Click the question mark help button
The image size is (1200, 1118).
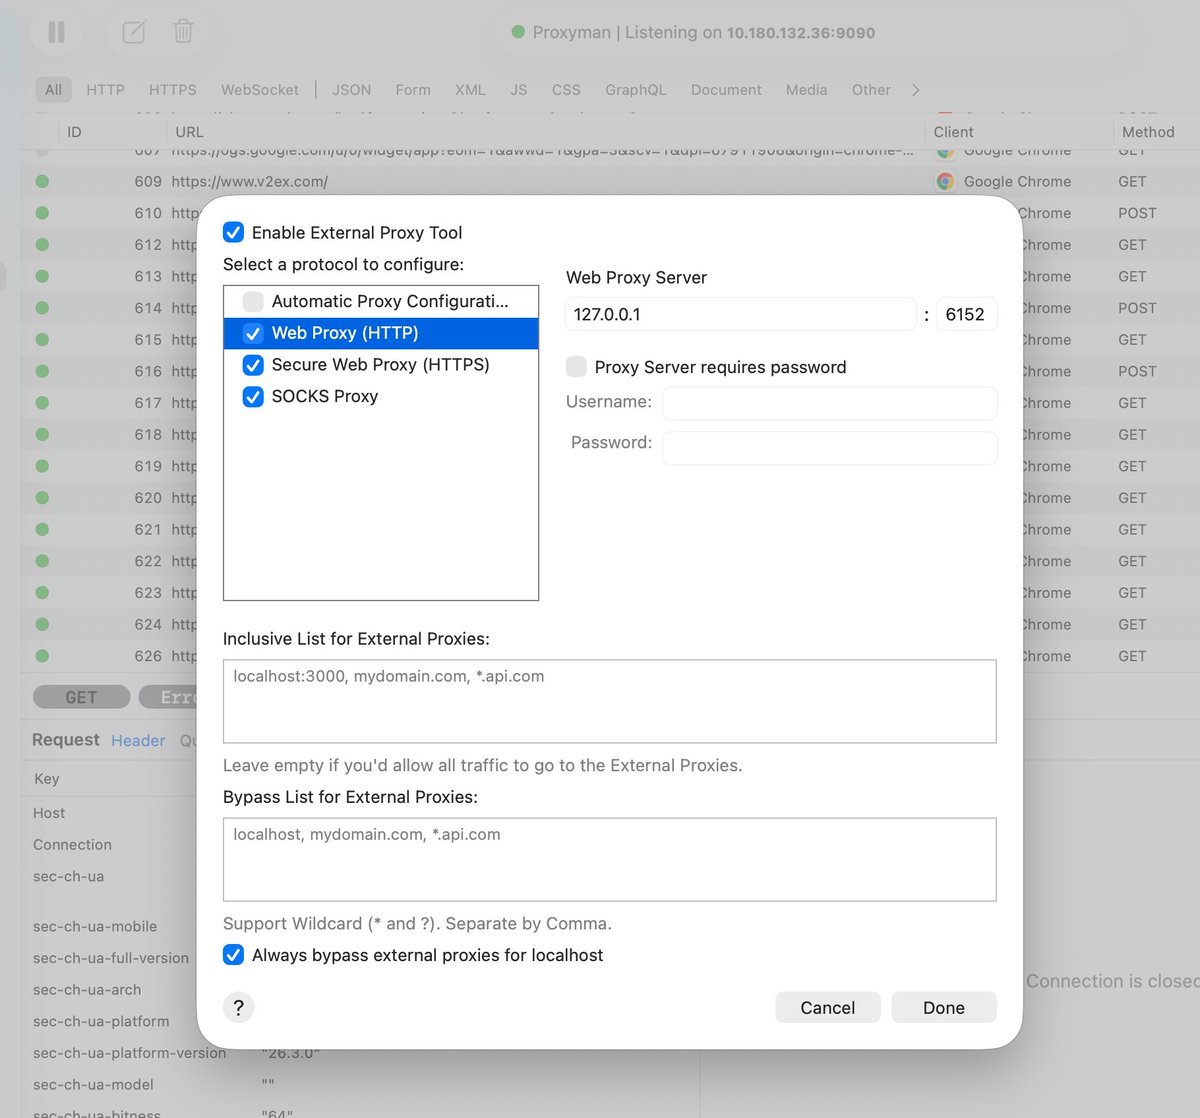click(238, 1007)
